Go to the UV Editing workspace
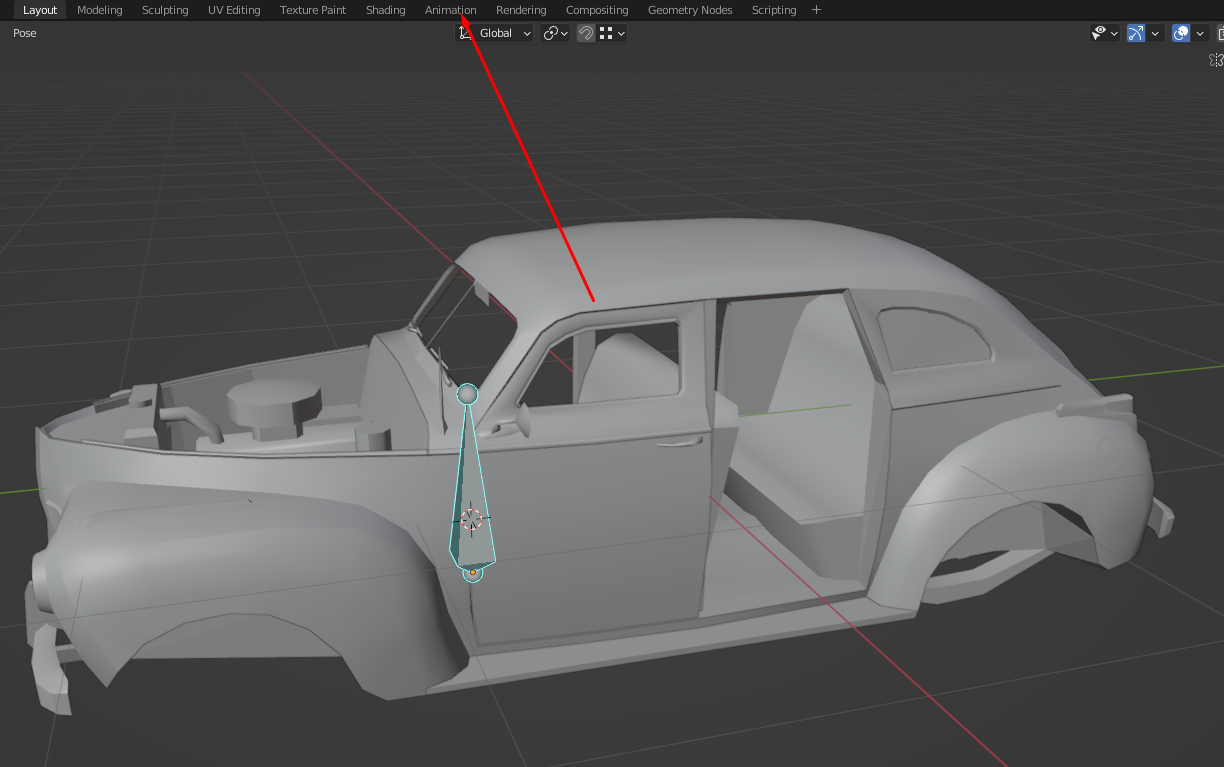This screenshot has height=767, width=1224. tap(234, 10)
